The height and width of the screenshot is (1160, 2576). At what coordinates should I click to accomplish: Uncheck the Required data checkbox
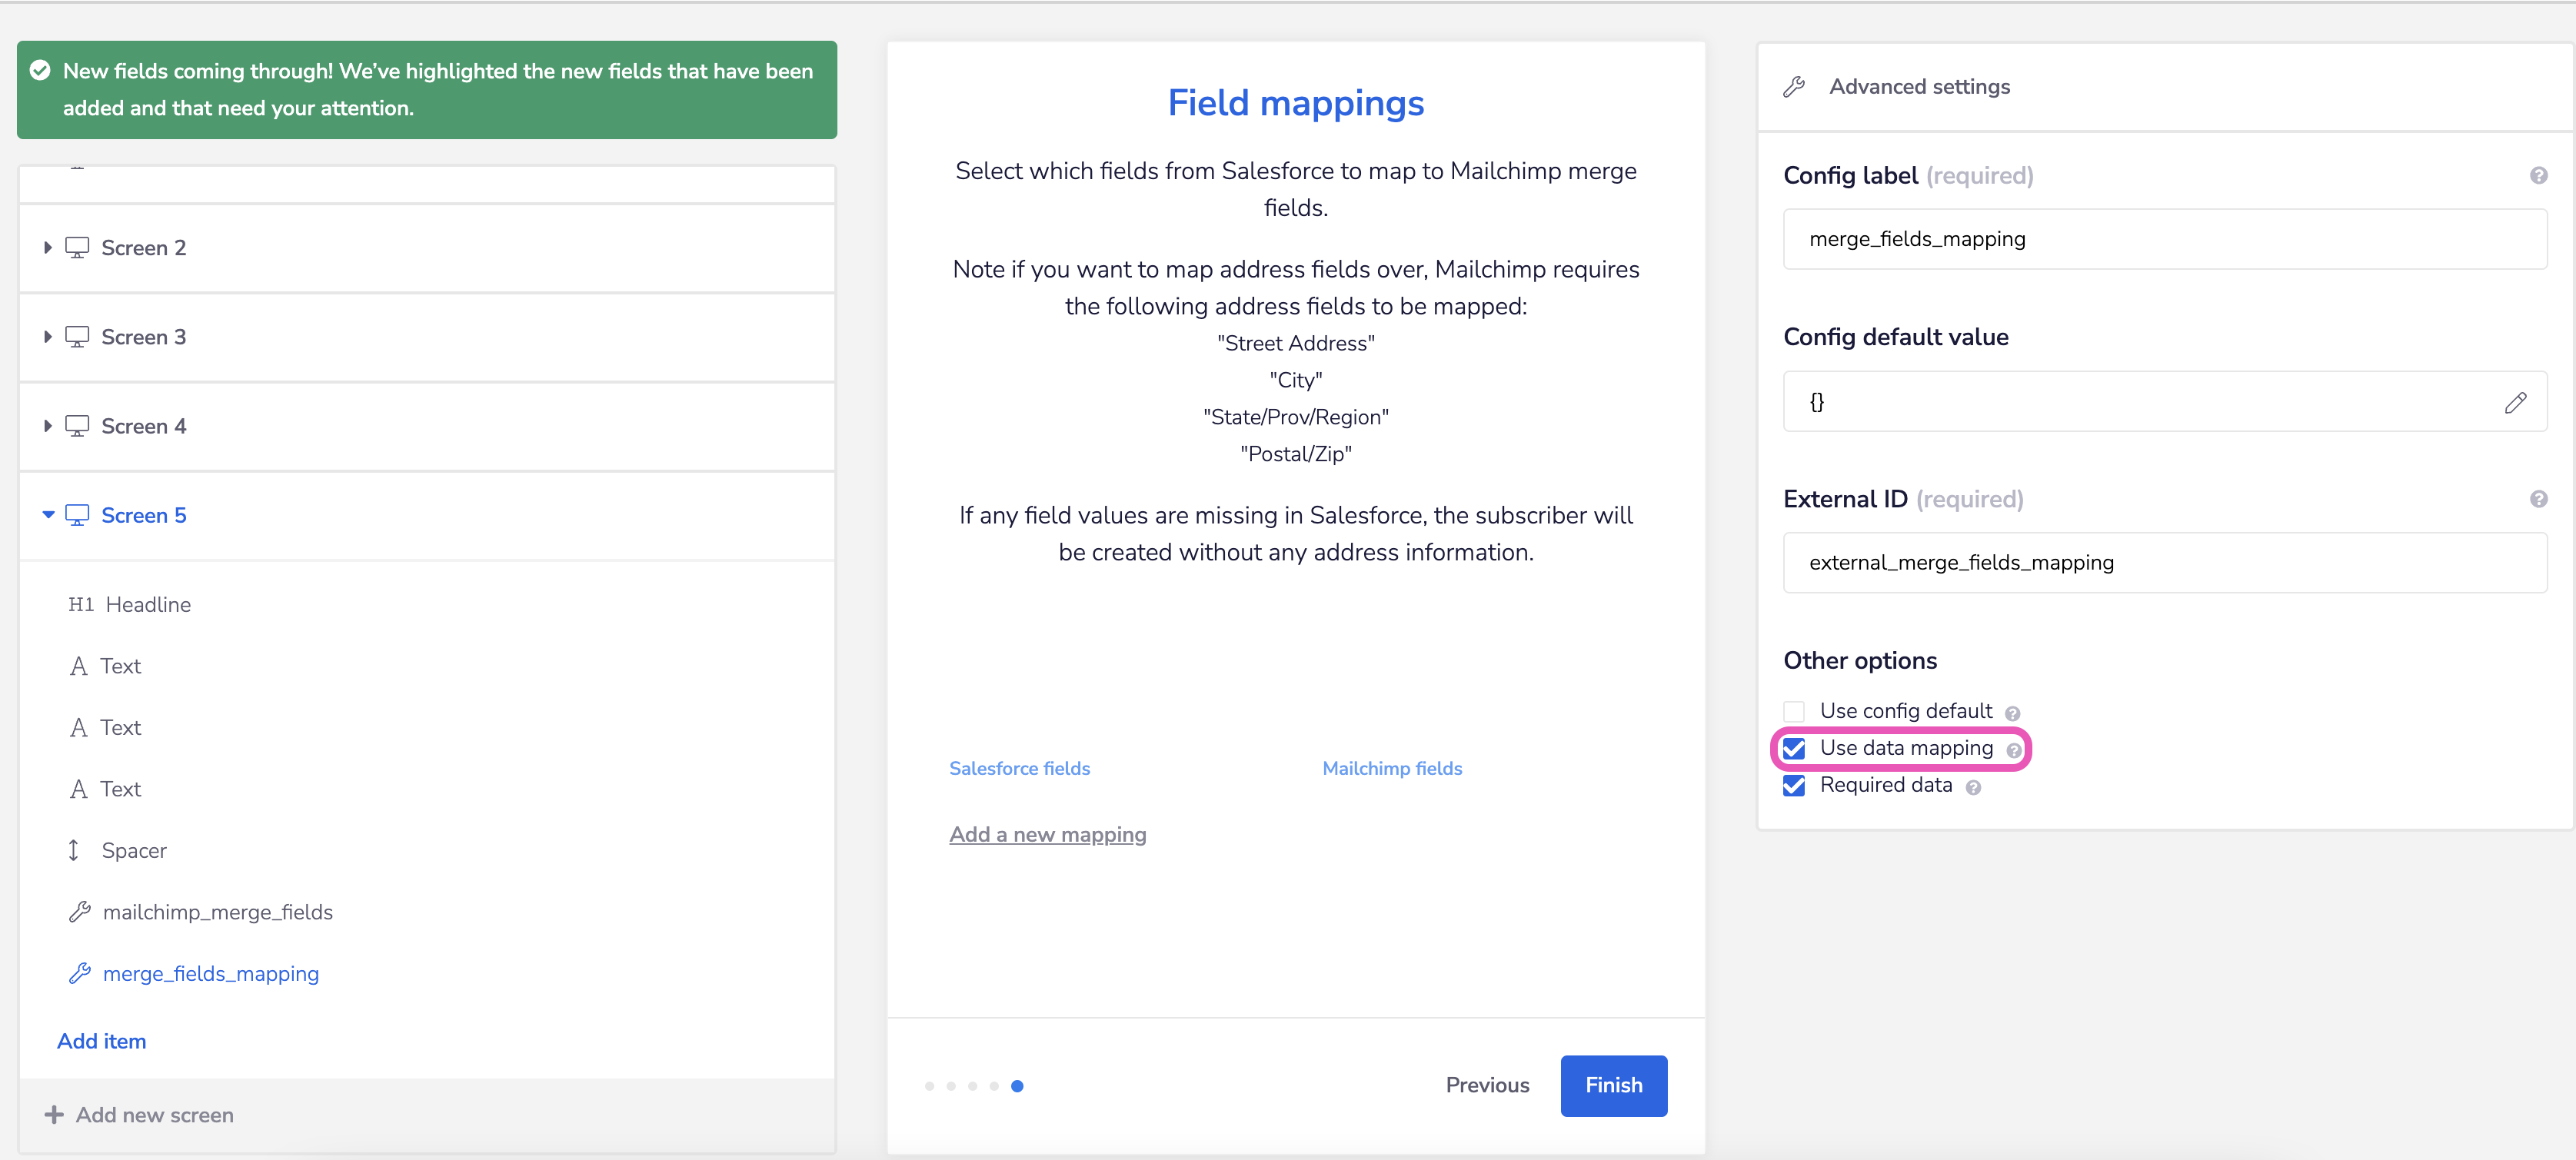coord(1794,786)
